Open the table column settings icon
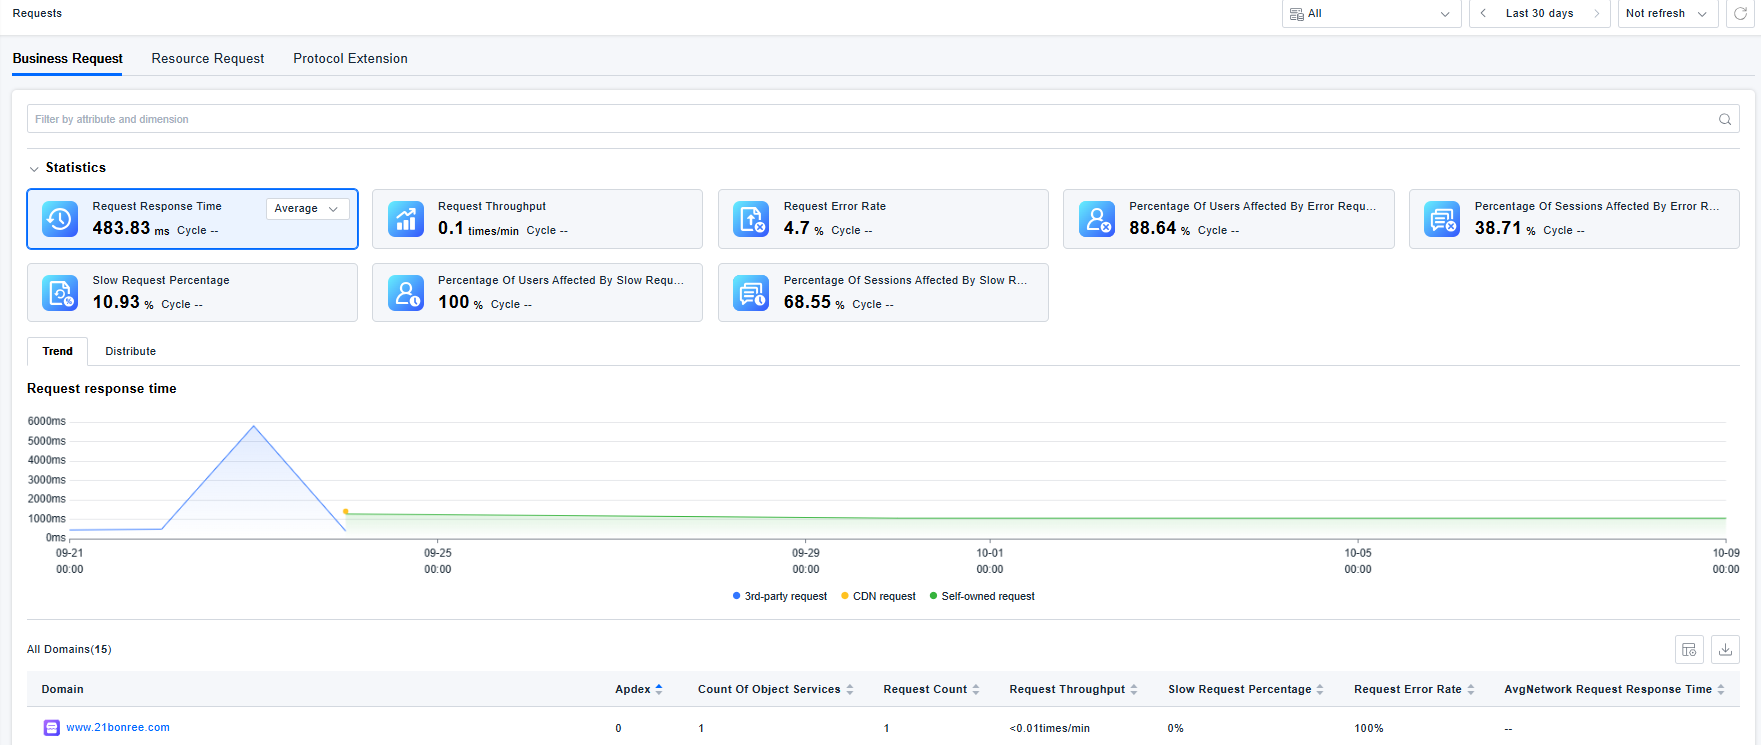1761x745 pixels. (1689, 650)
